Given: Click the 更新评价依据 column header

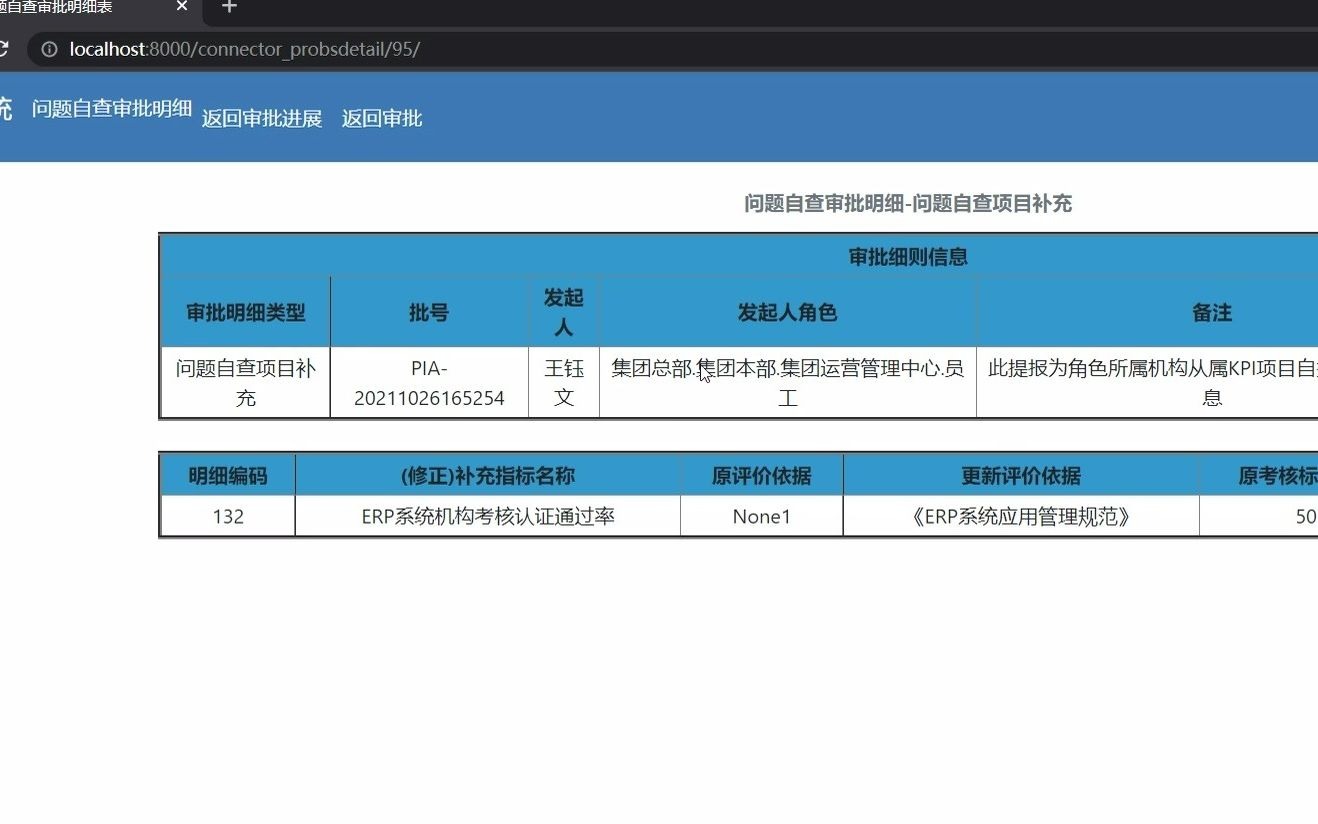Looking at the screenshot, I should (1021, 476).
